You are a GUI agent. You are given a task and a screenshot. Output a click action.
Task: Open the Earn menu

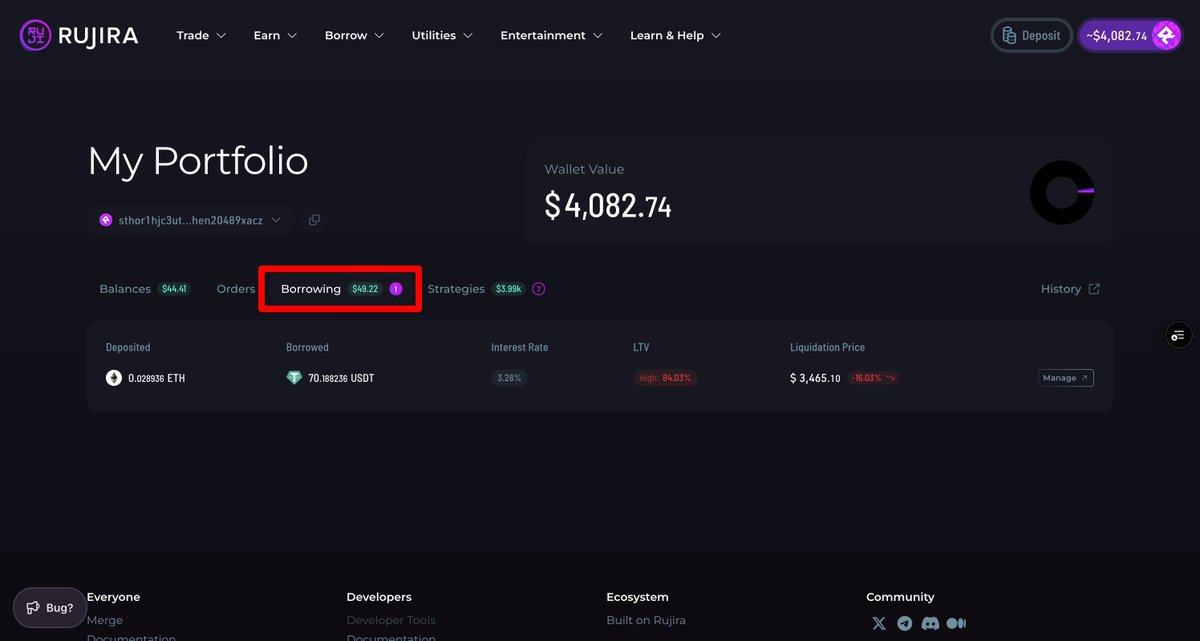click(x=275, y=35)
